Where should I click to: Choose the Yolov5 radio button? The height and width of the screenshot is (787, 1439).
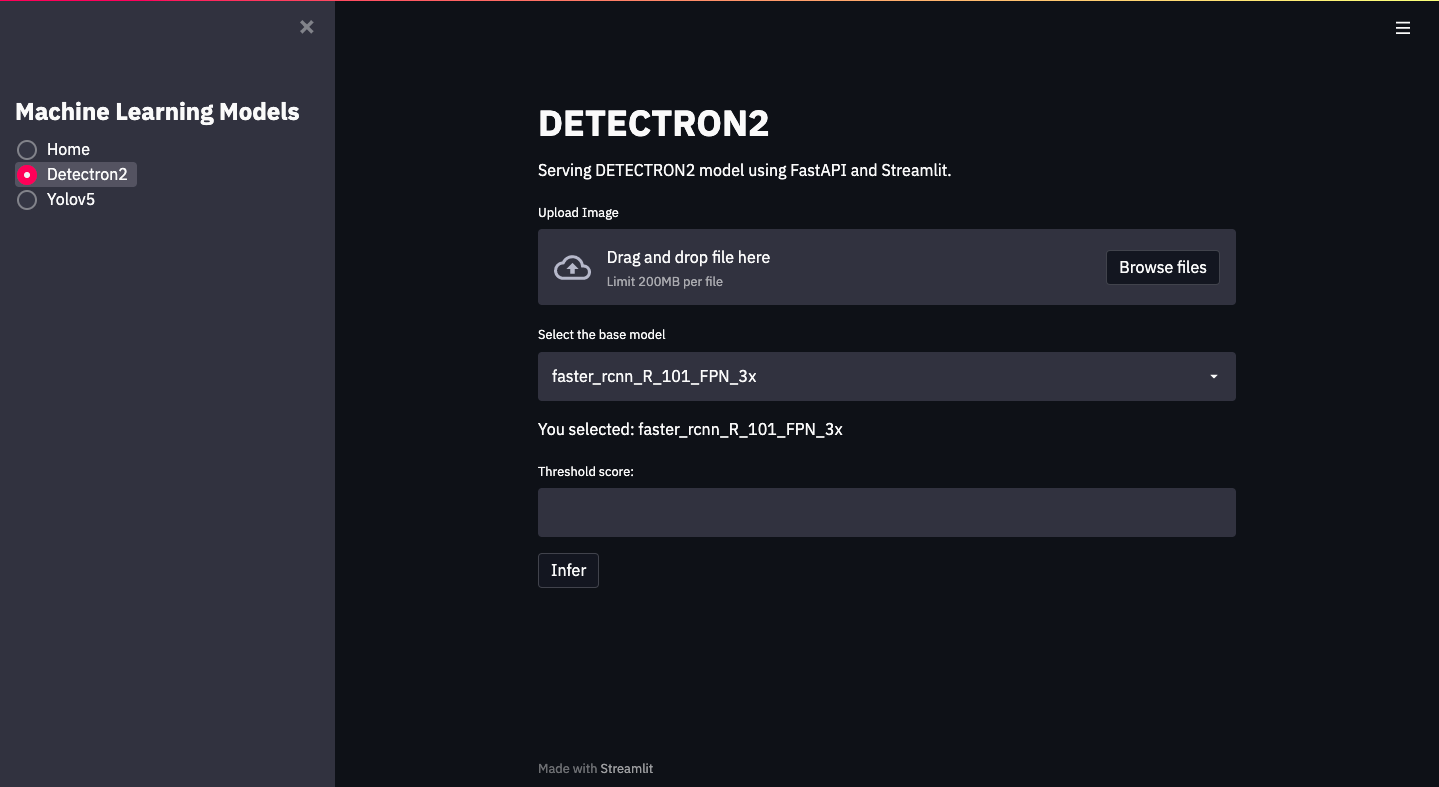27,199
